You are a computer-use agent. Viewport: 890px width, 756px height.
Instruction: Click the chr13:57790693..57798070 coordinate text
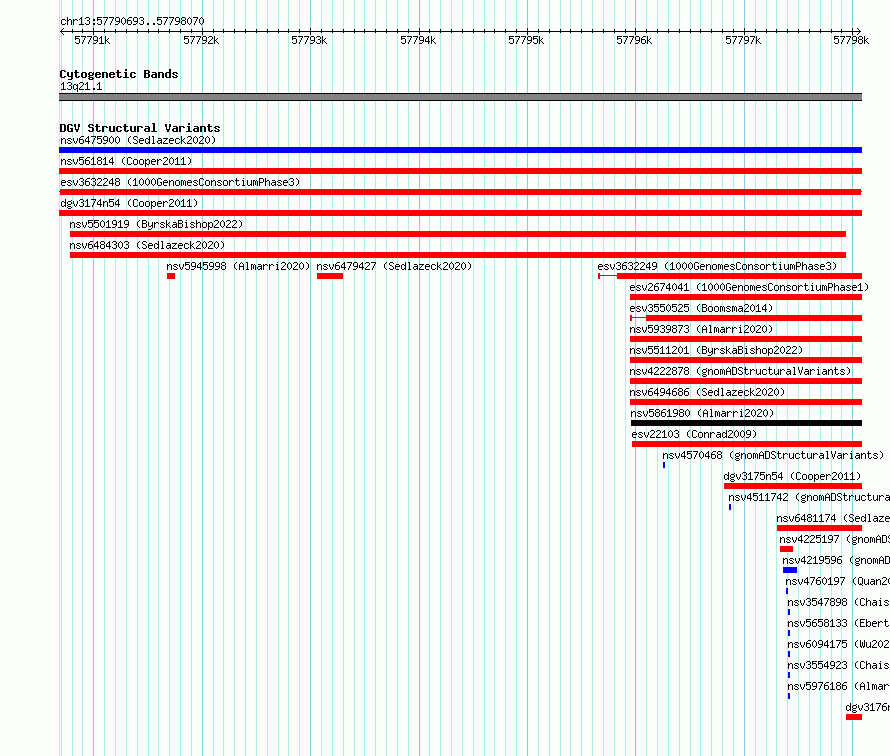[132, 21]
